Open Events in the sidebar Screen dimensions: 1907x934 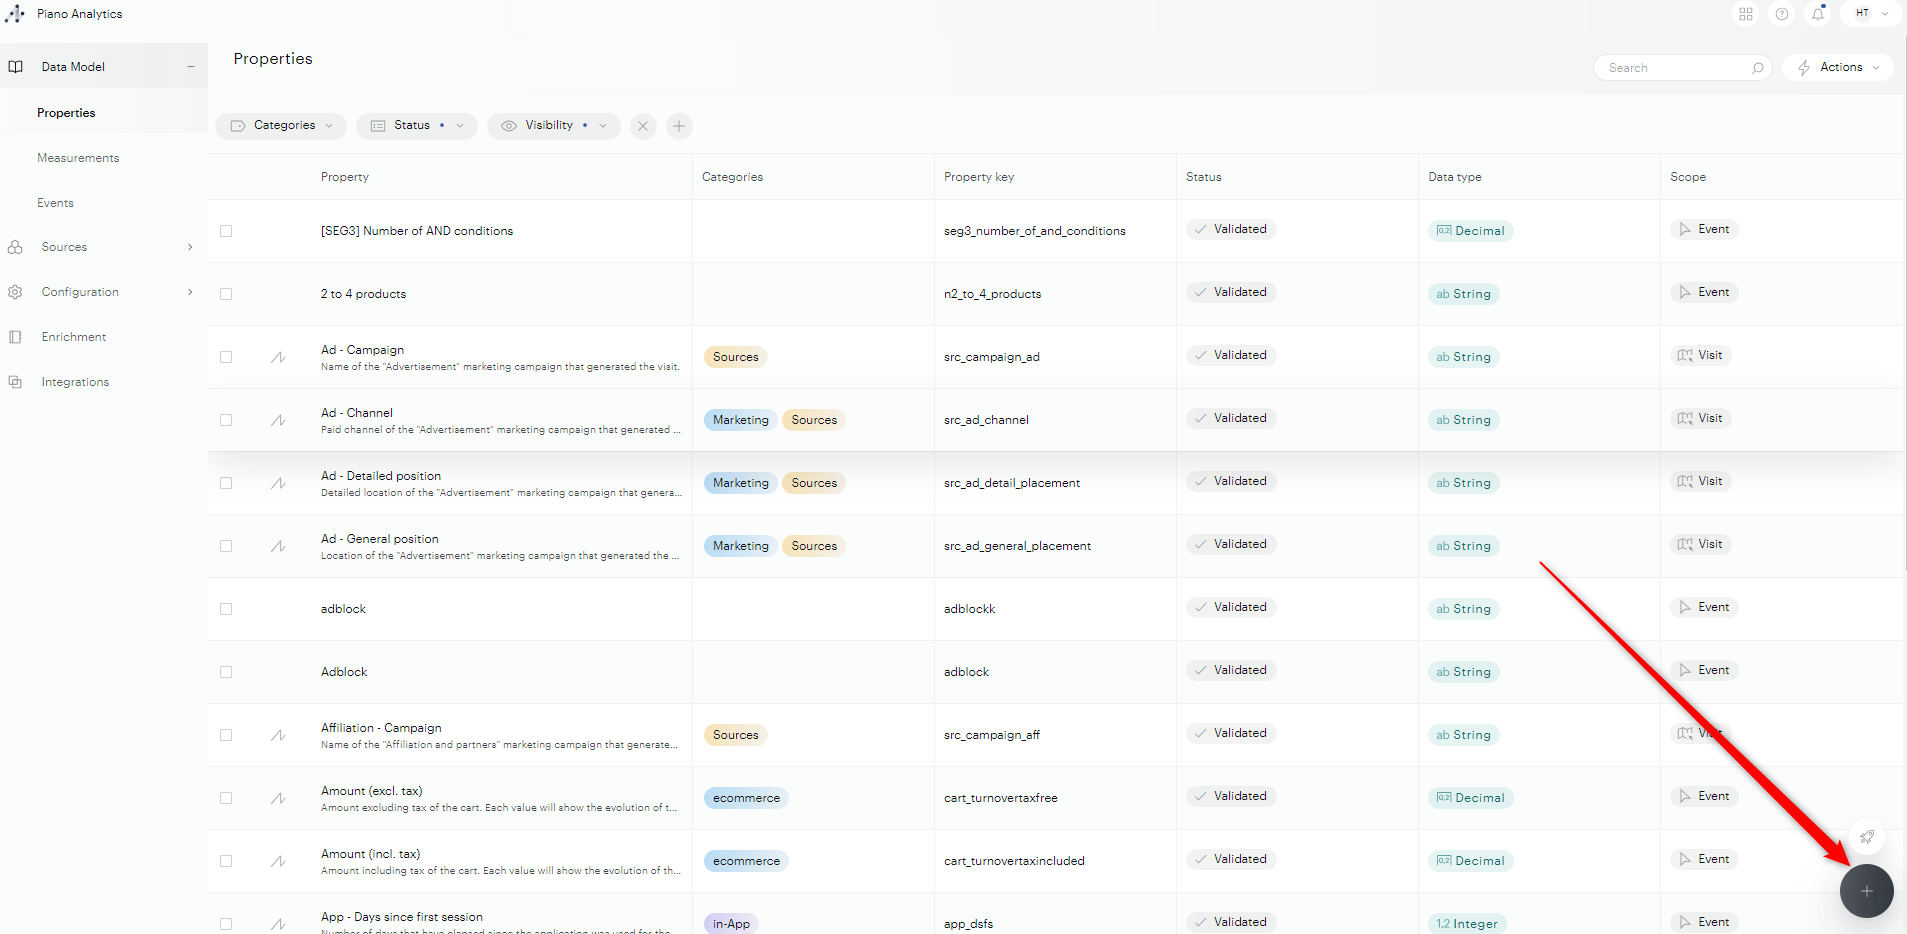[x=56, y=203]
